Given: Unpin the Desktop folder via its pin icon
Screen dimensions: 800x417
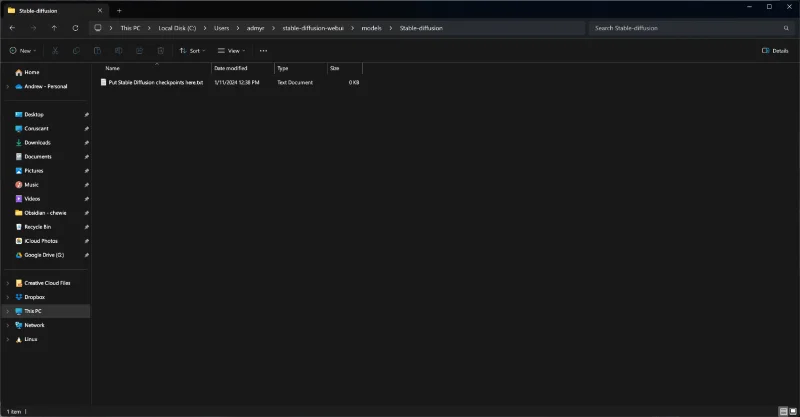Looking at the screenshot, I should (x=87, y=115).
